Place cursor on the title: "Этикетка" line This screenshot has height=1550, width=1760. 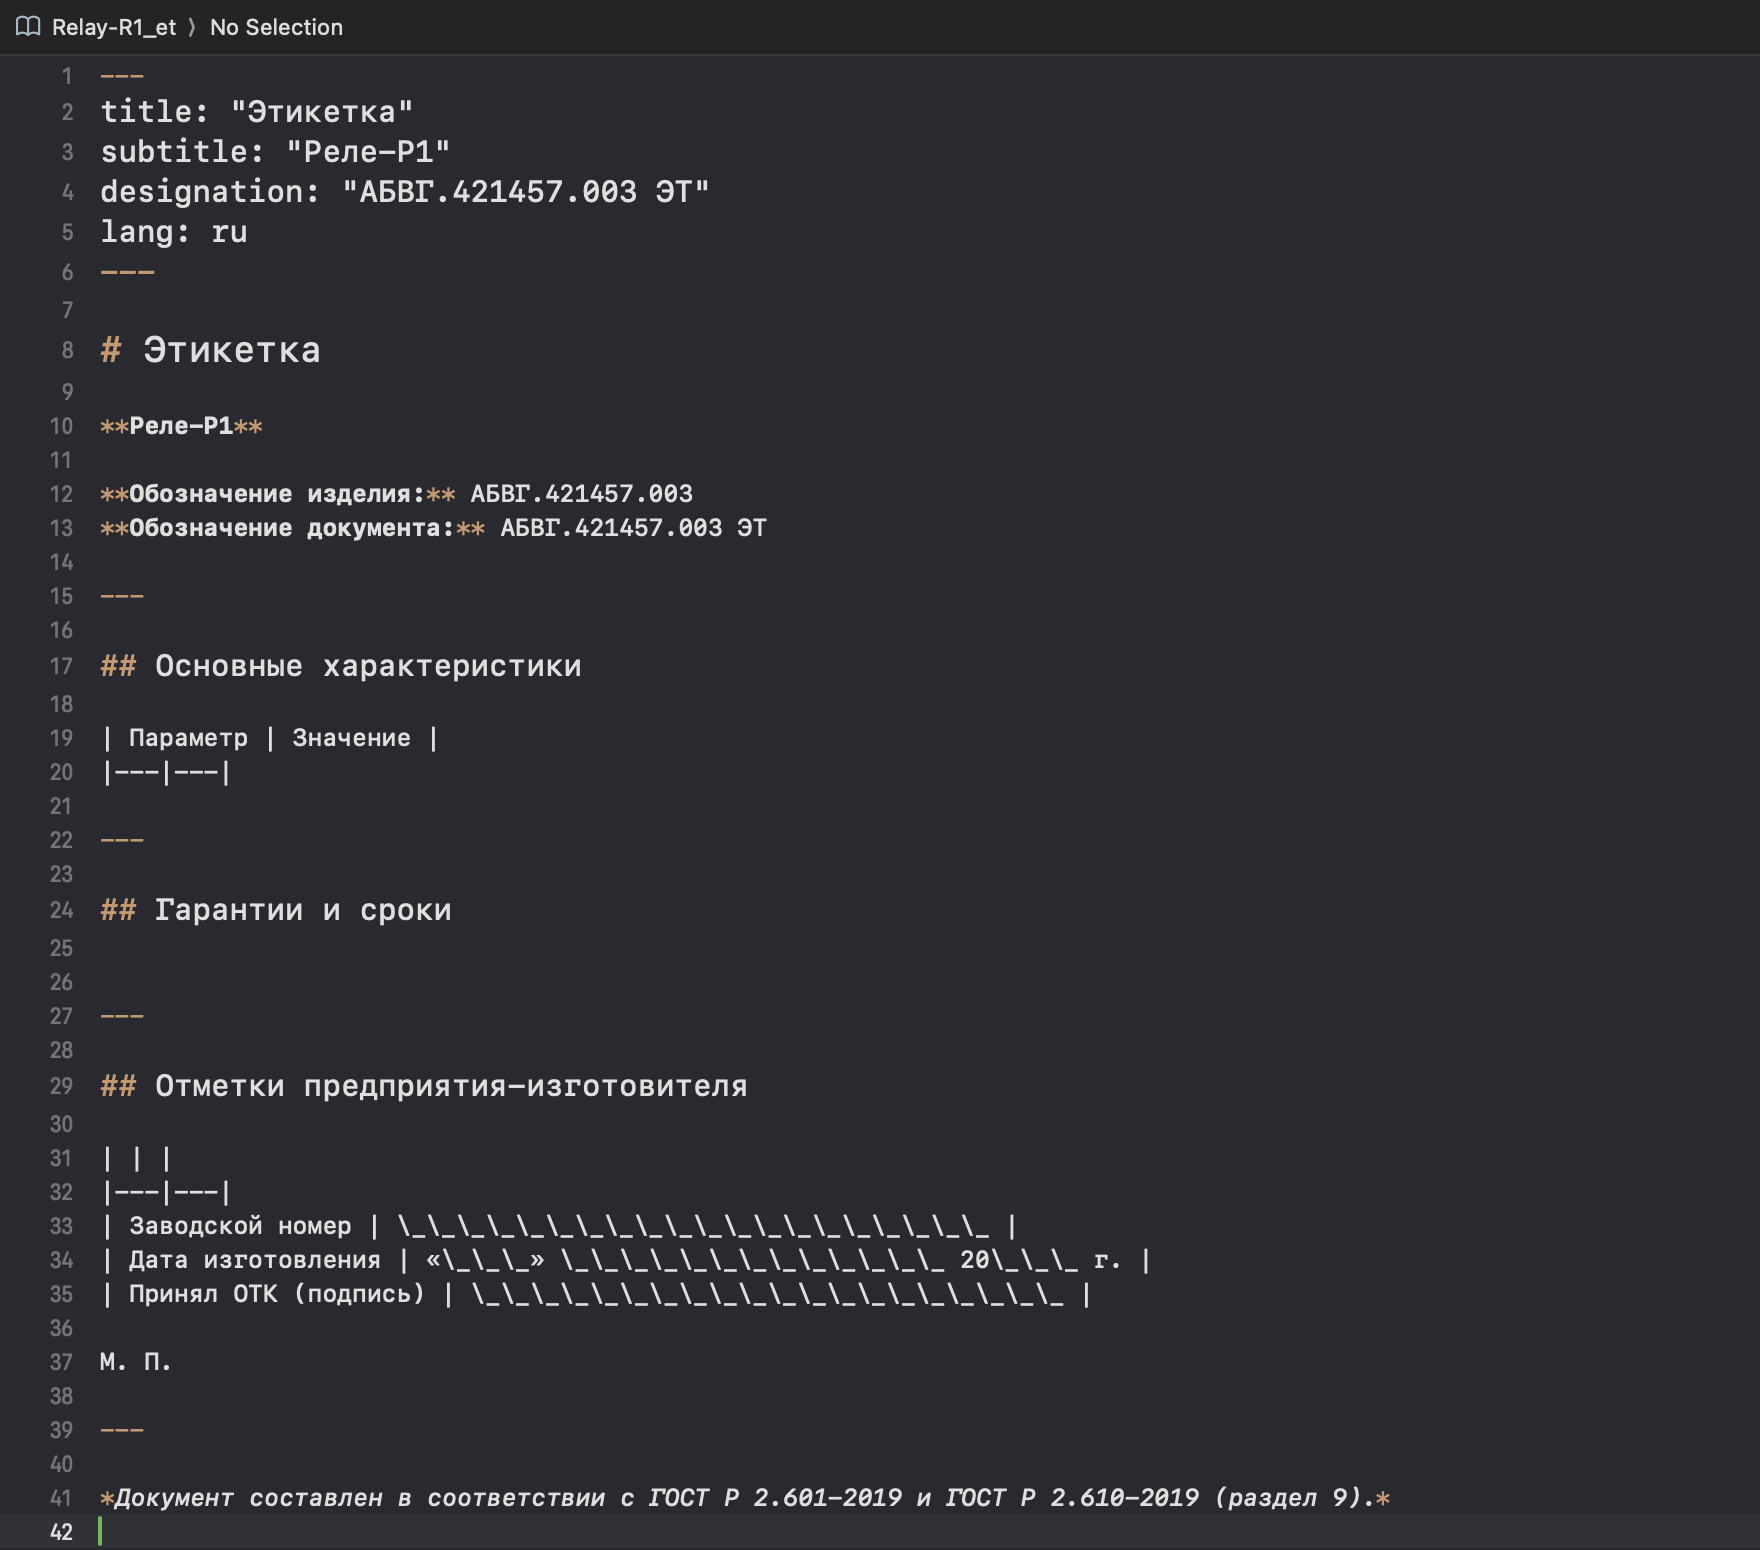click(257, 112)
